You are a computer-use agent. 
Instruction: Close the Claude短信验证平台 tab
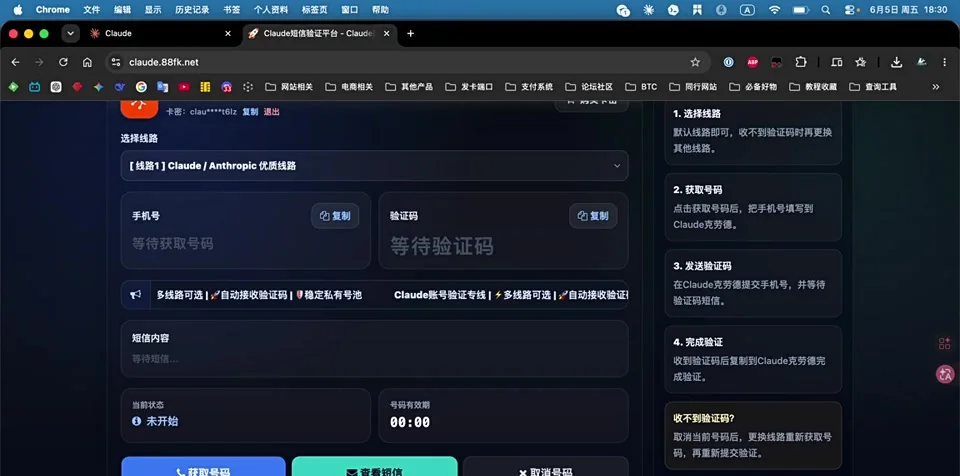[x=386, y=34]
